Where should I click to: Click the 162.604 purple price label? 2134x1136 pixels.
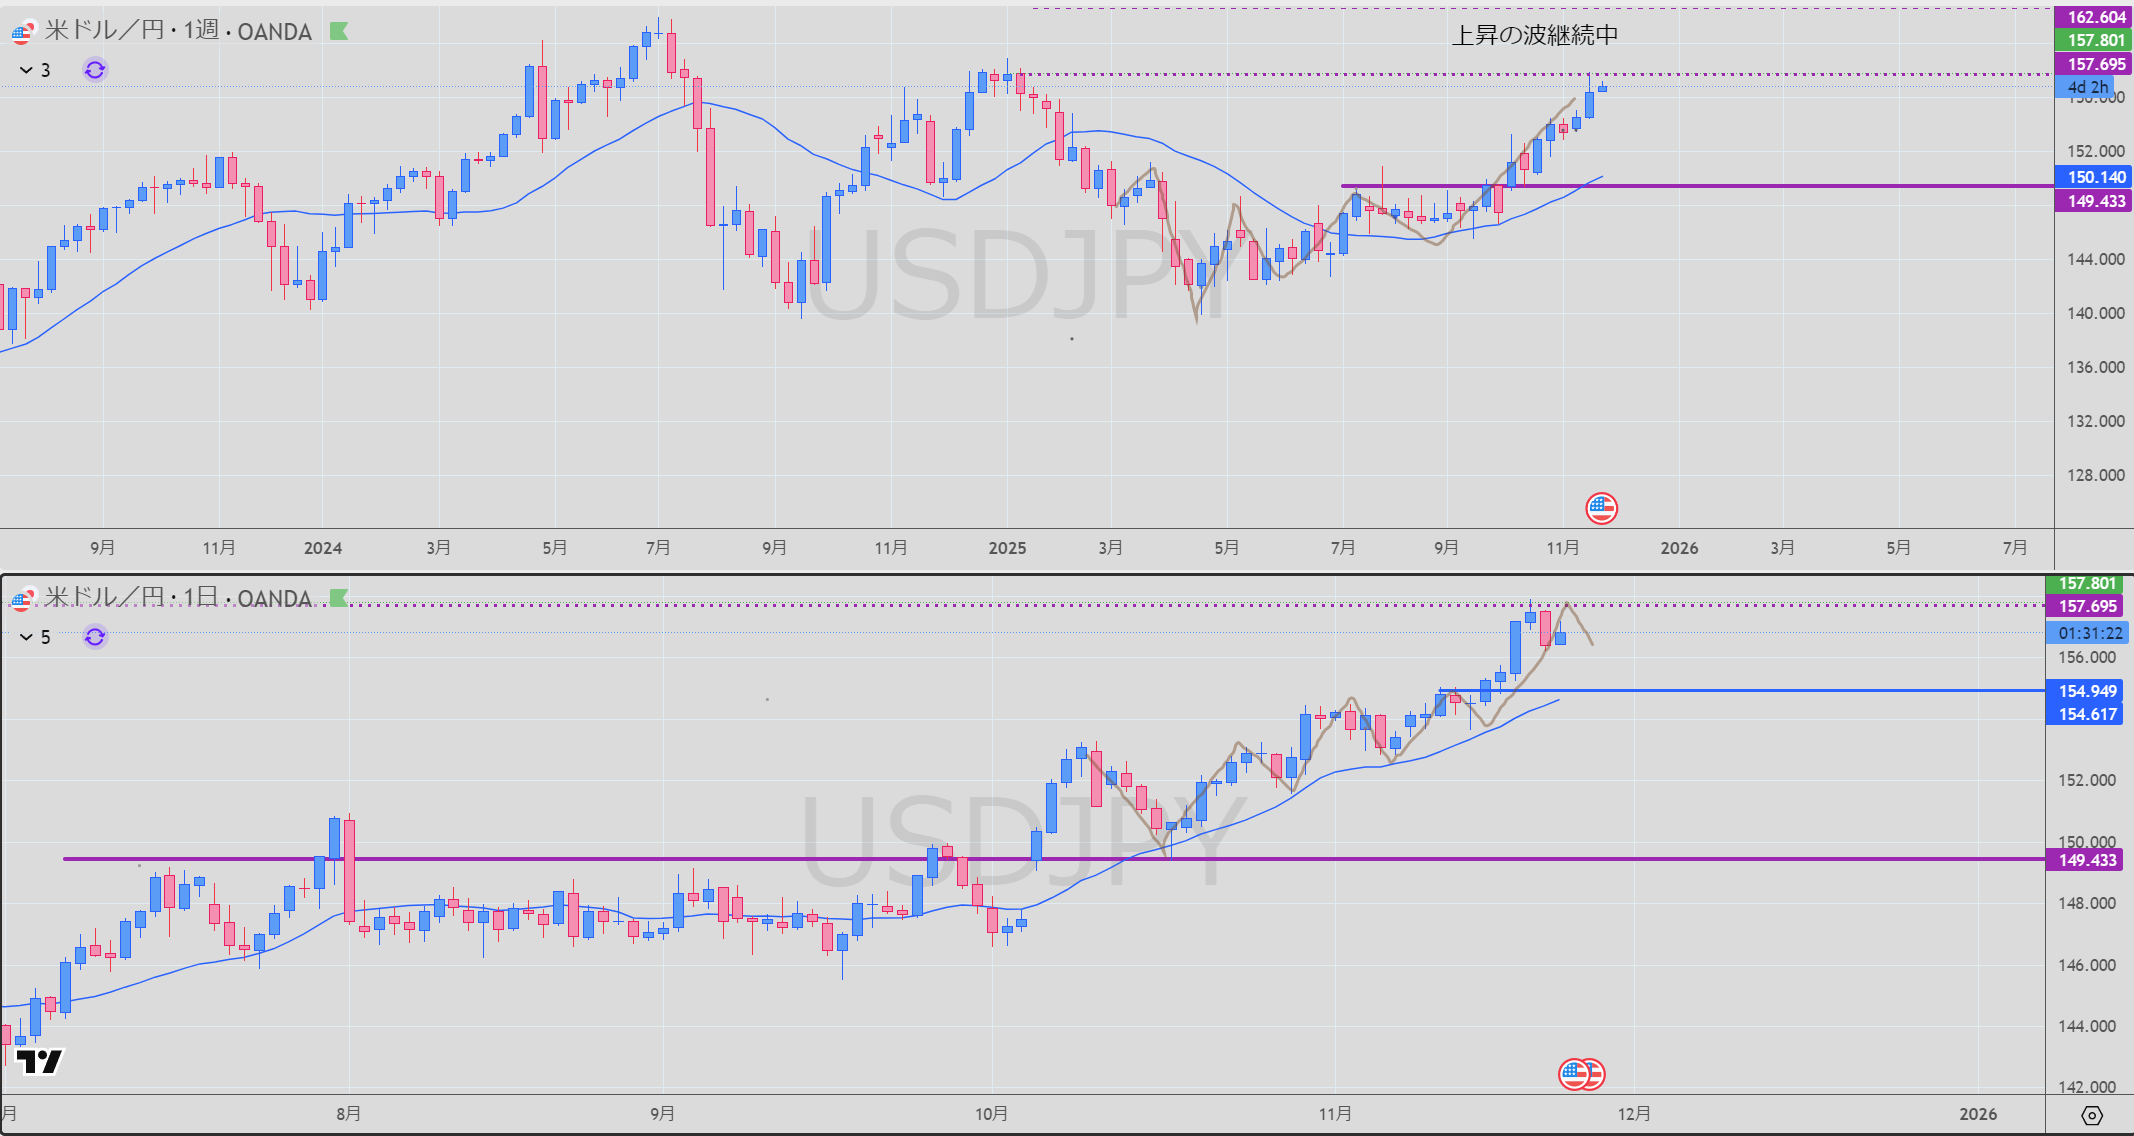pyautogui.click(x=2095, y=17)
